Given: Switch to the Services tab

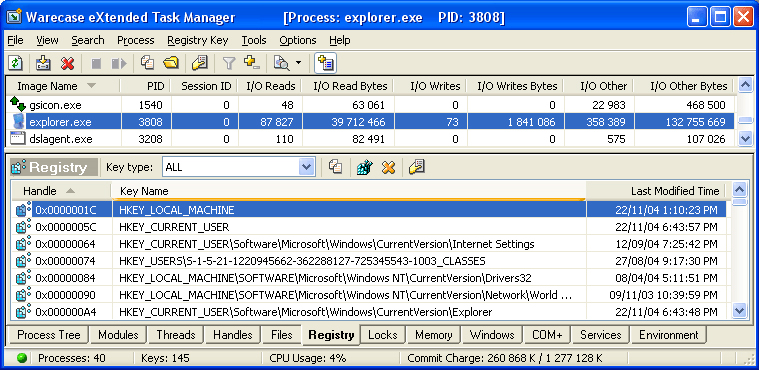Looking at the screenshot, I should [600, 335].
